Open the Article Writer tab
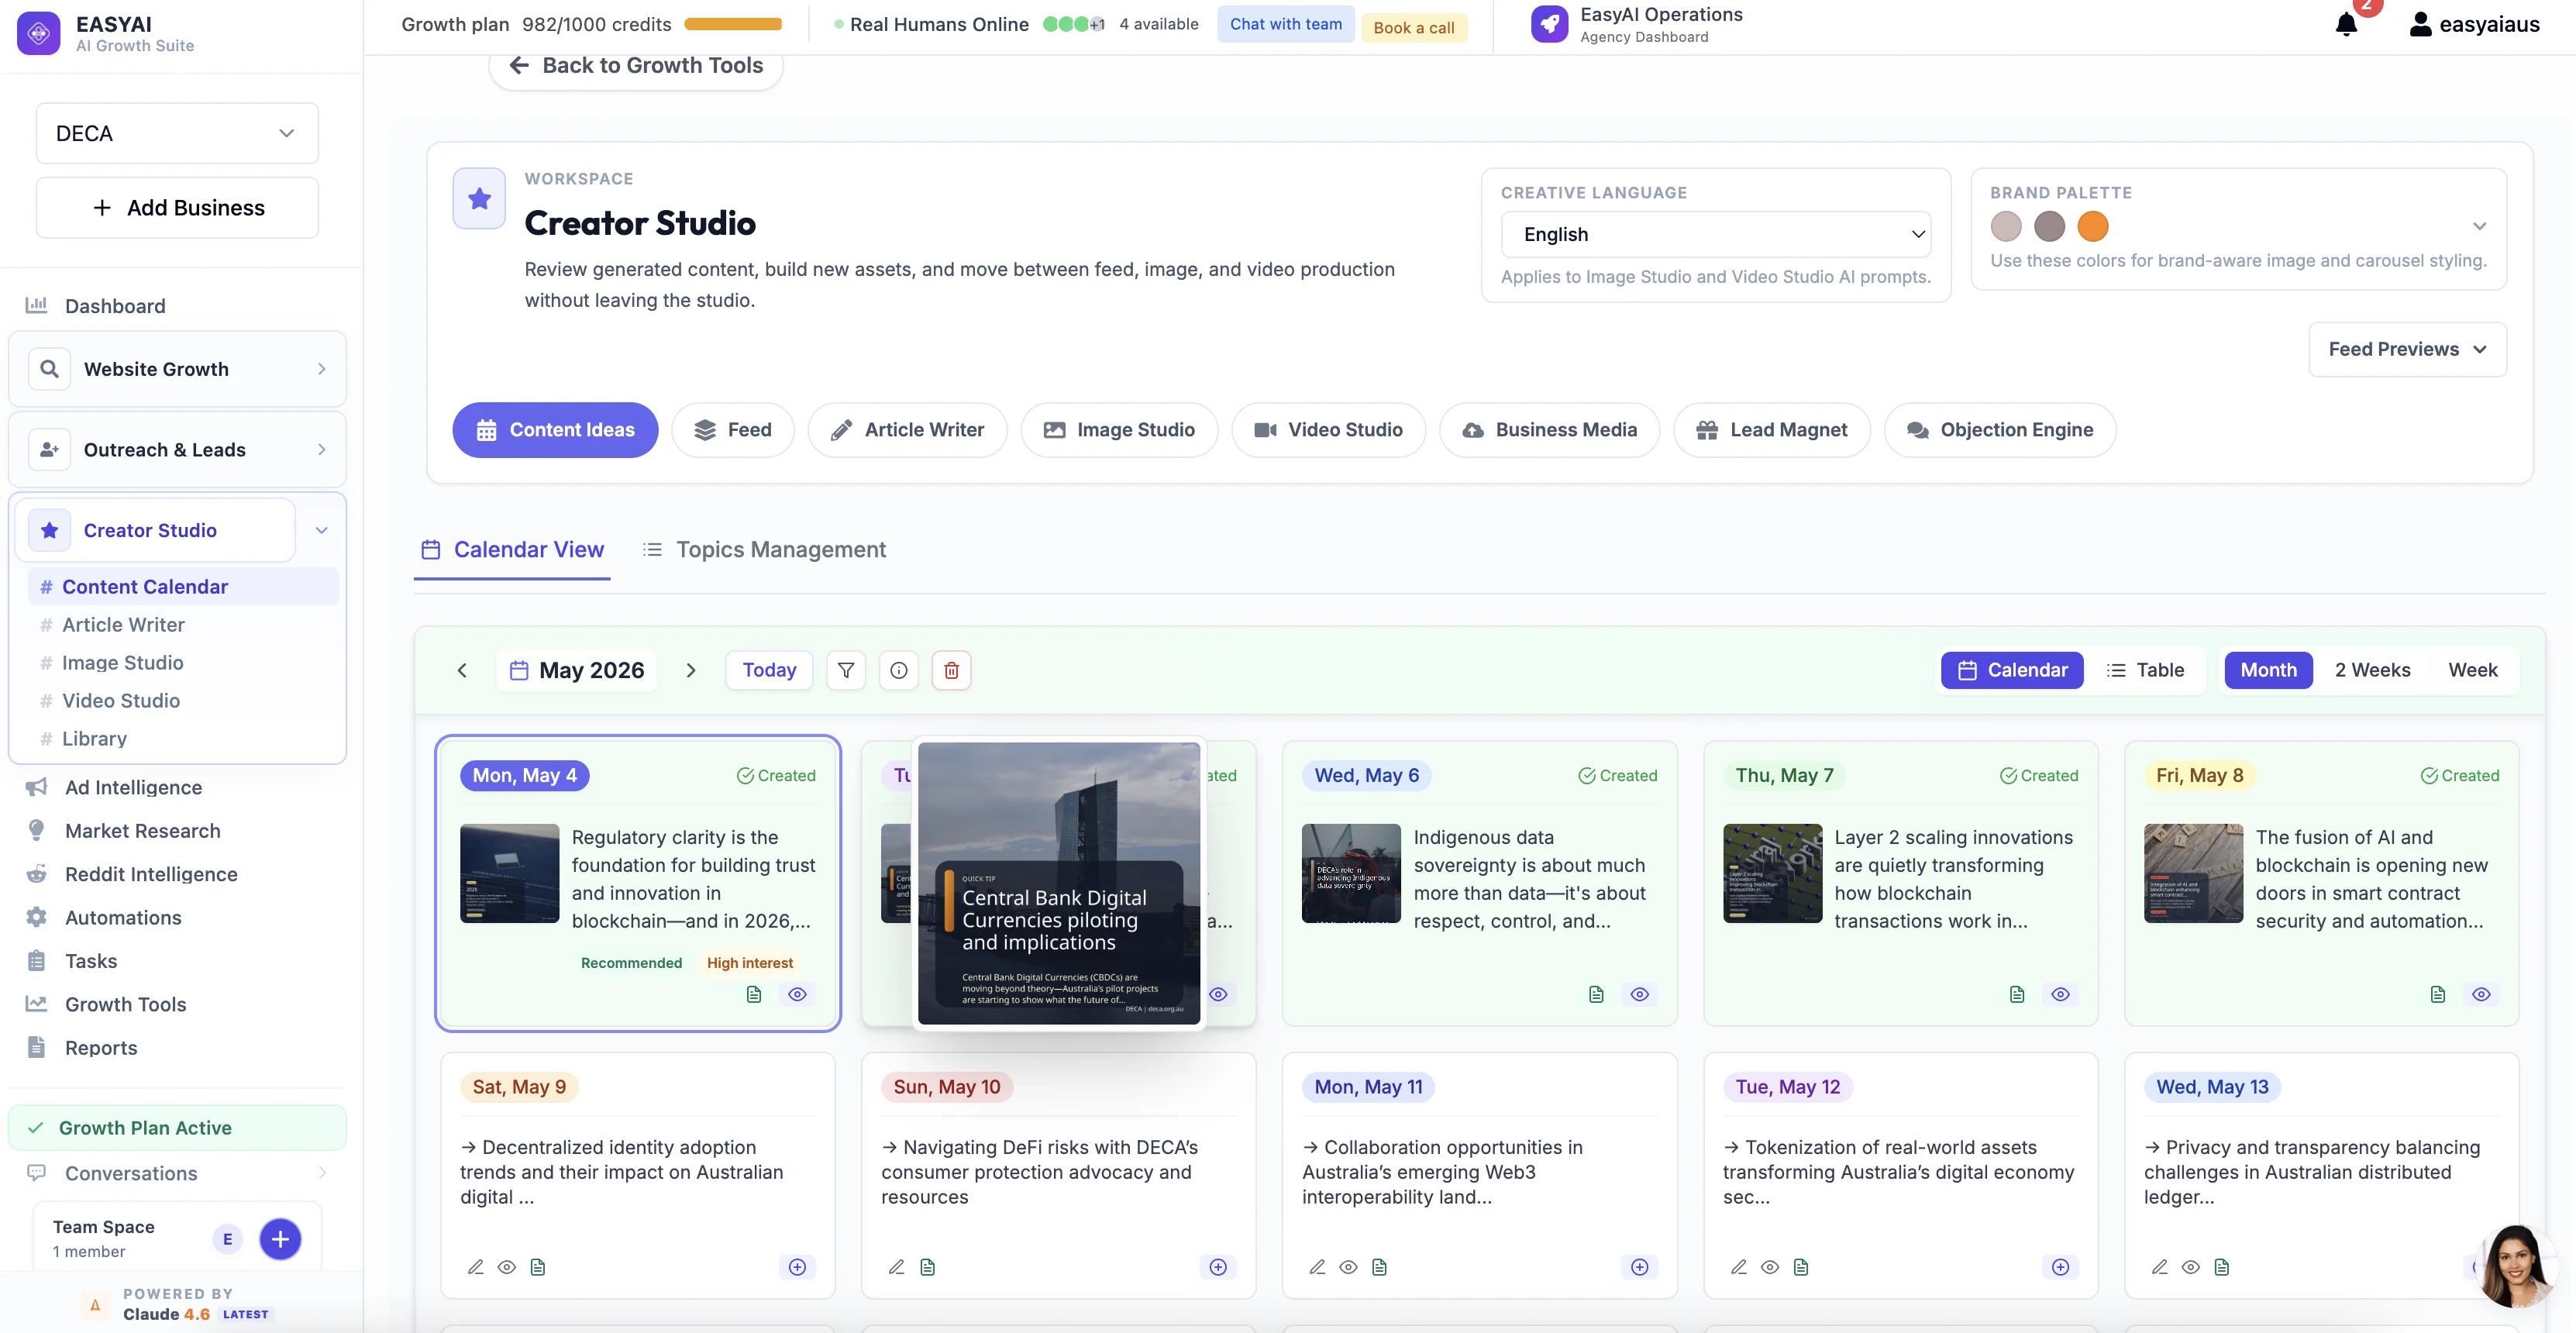This screenshot has height=1333, width=2576. (x=907, y=430)
